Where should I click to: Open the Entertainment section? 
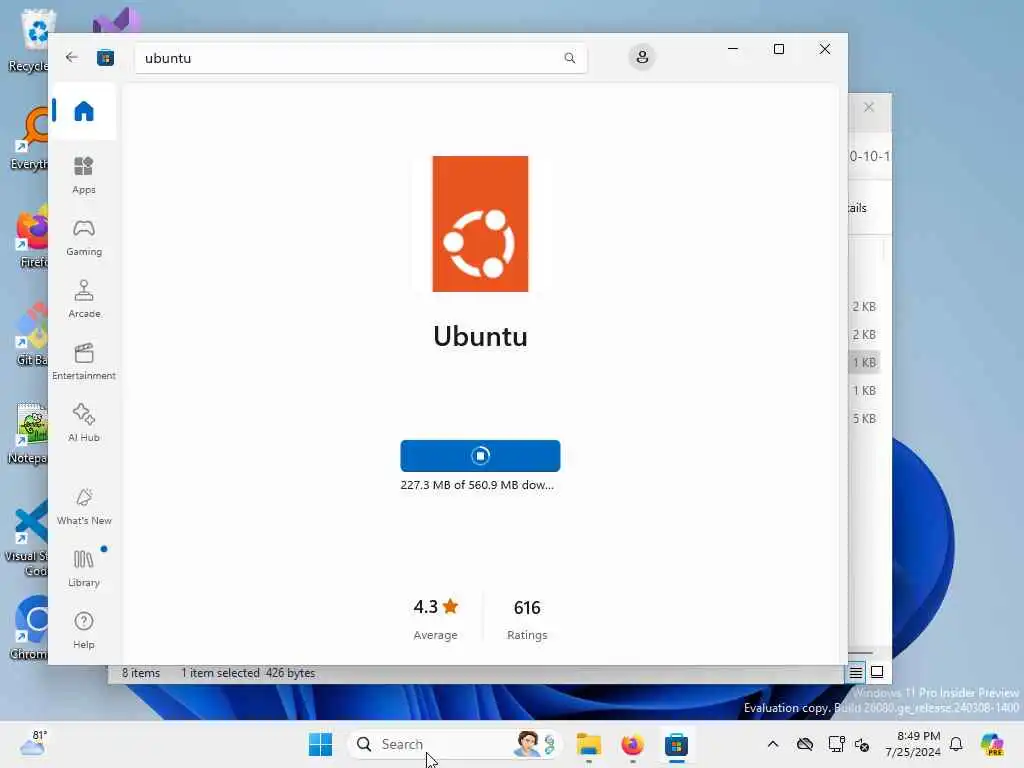pyautogui.click(x=84, y=361)
